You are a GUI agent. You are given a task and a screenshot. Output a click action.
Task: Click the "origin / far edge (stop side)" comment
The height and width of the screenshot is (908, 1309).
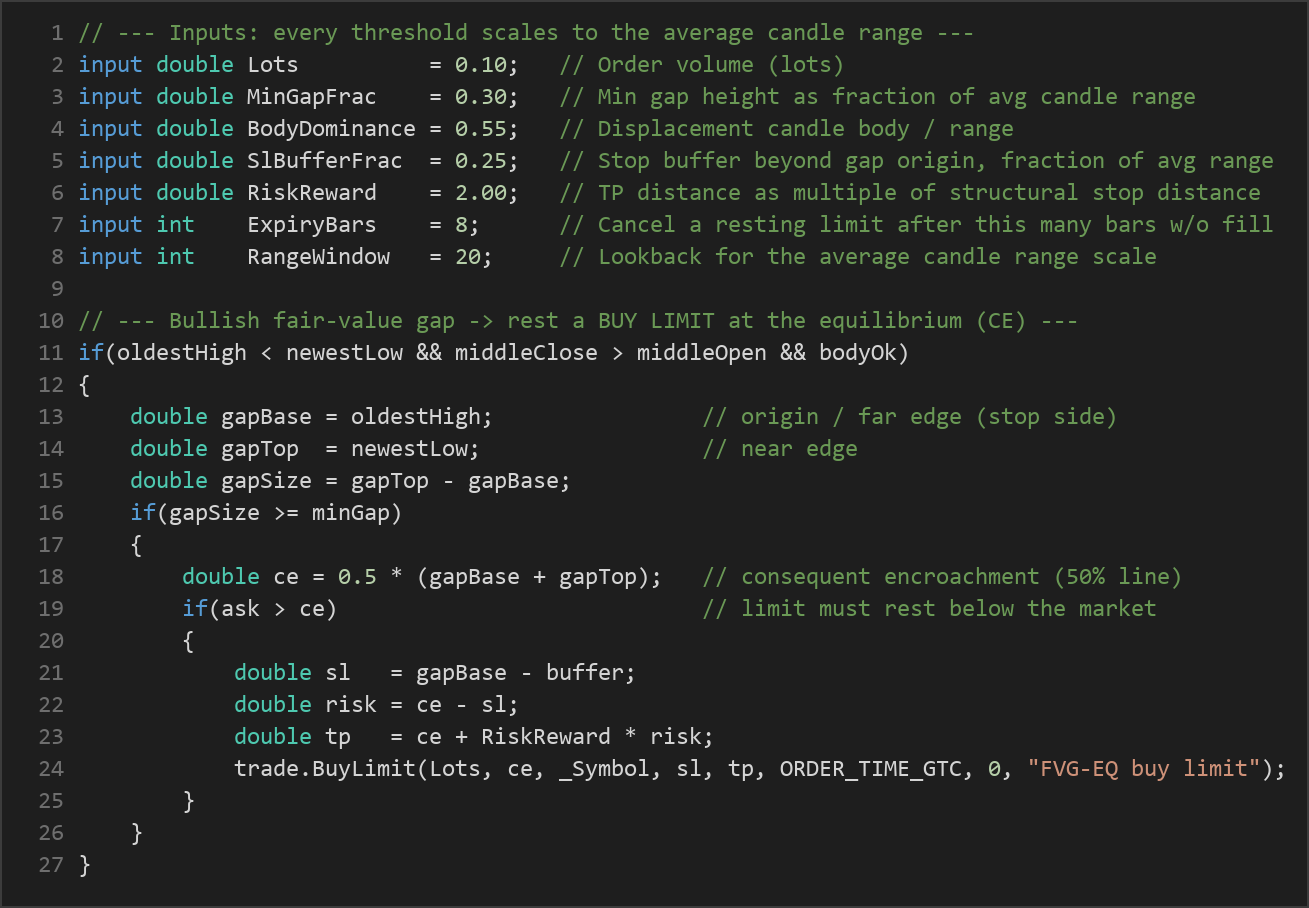909,417
